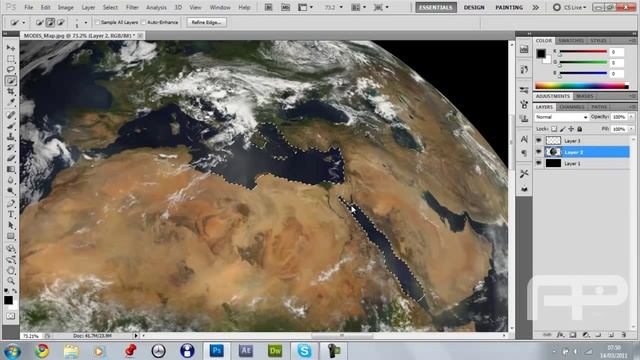
Task: Select the Zoom tool in the toolbox
Action: 11,281
